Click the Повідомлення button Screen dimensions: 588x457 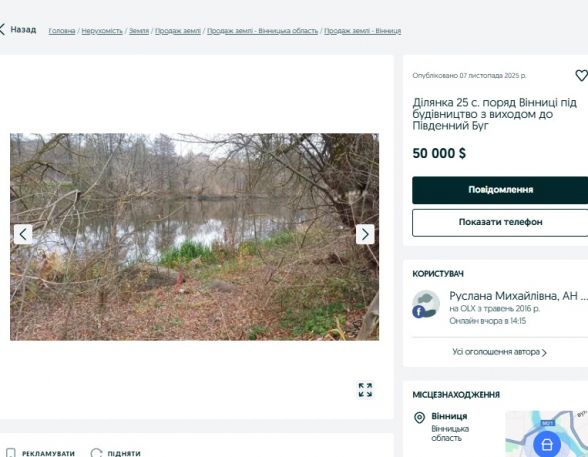[500, 190]
